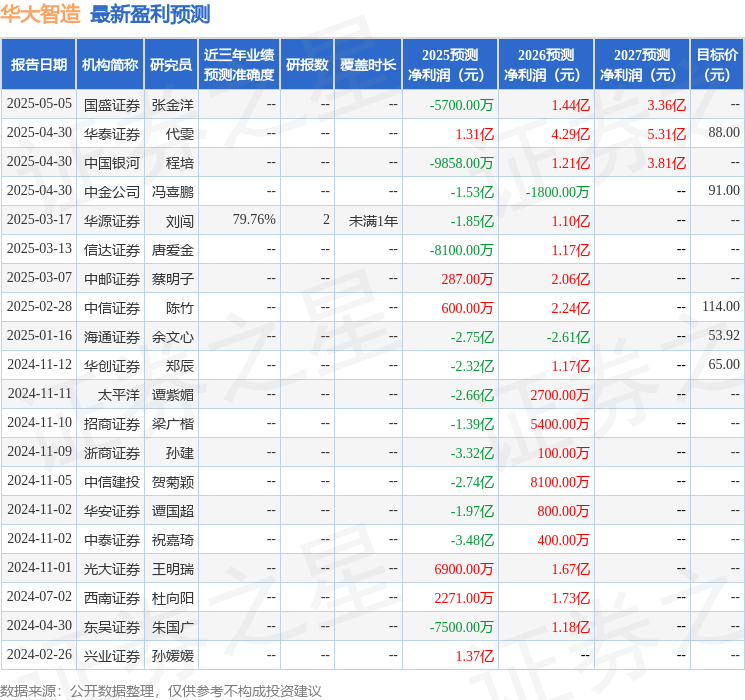Image resolution: width=745 pixels, height=700 pixels.
Task: Select the 华源证券 institution cell
Action: click(x=112, y=221)
